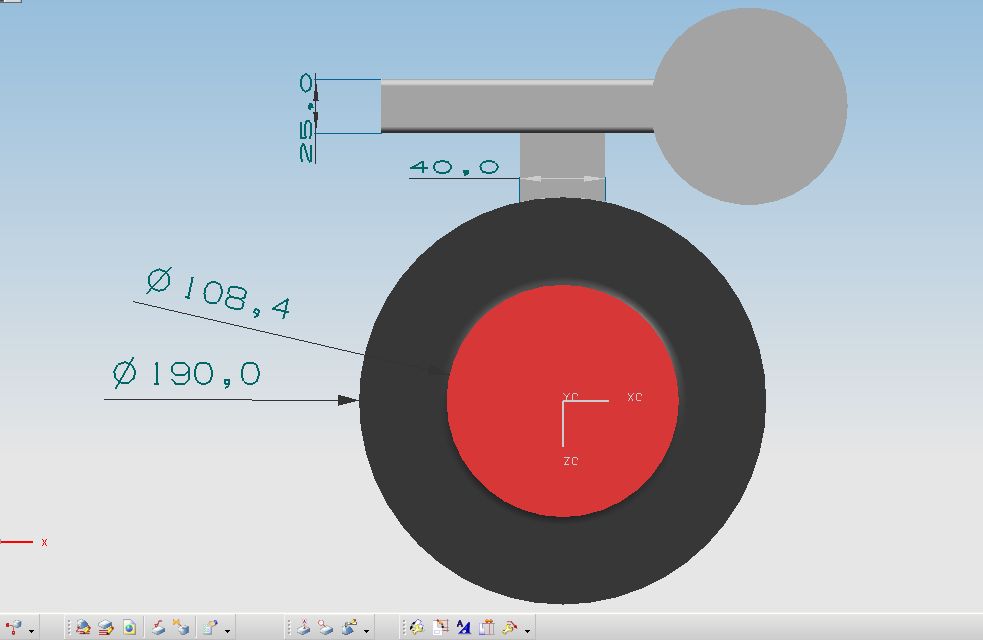
Task: Select the horizontal gray bar
Action: 517,106
